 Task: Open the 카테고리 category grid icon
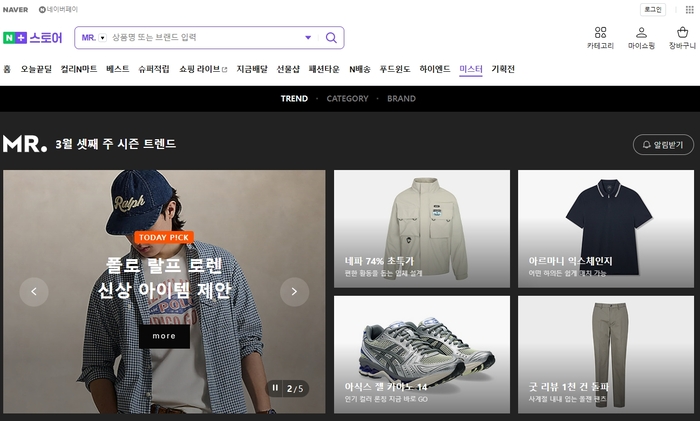[600, 33]
